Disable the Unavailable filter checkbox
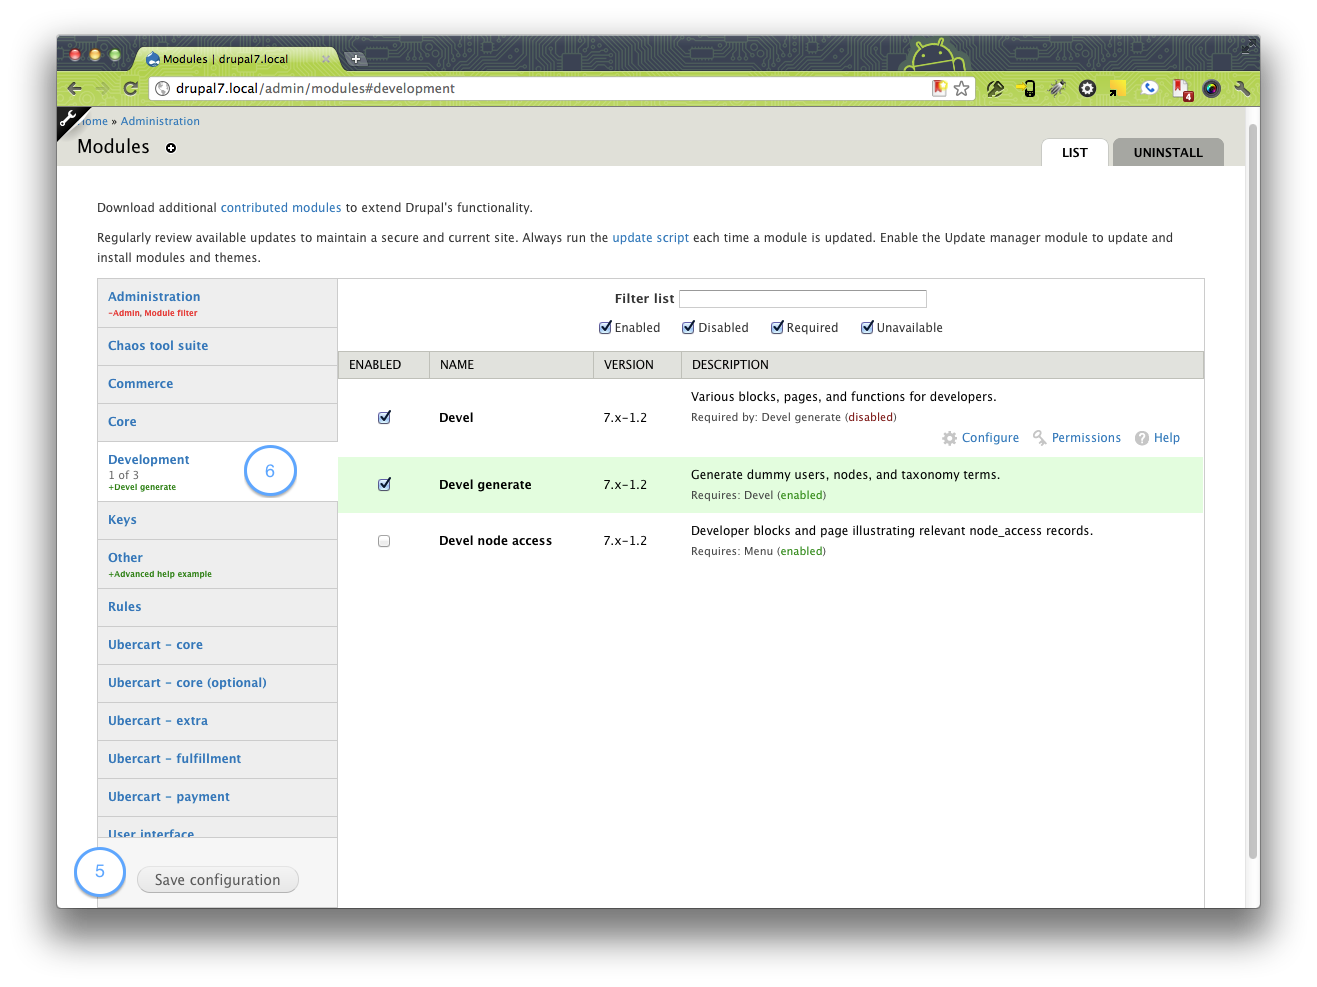Image resolution: width=1317 pixels, height=987 pixels. coord(867,327)
